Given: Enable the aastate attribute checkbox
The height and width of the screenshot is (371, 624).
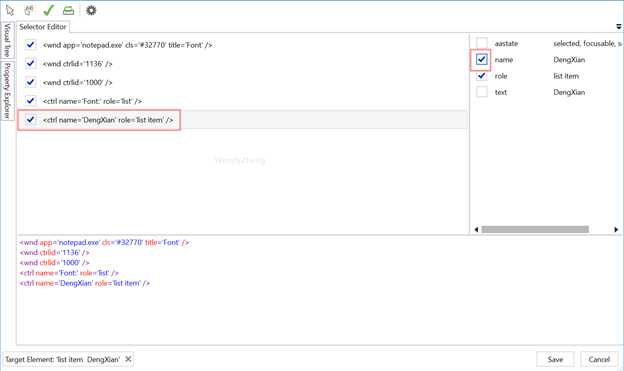Looking at the screenshot, I should coord(482,43).
